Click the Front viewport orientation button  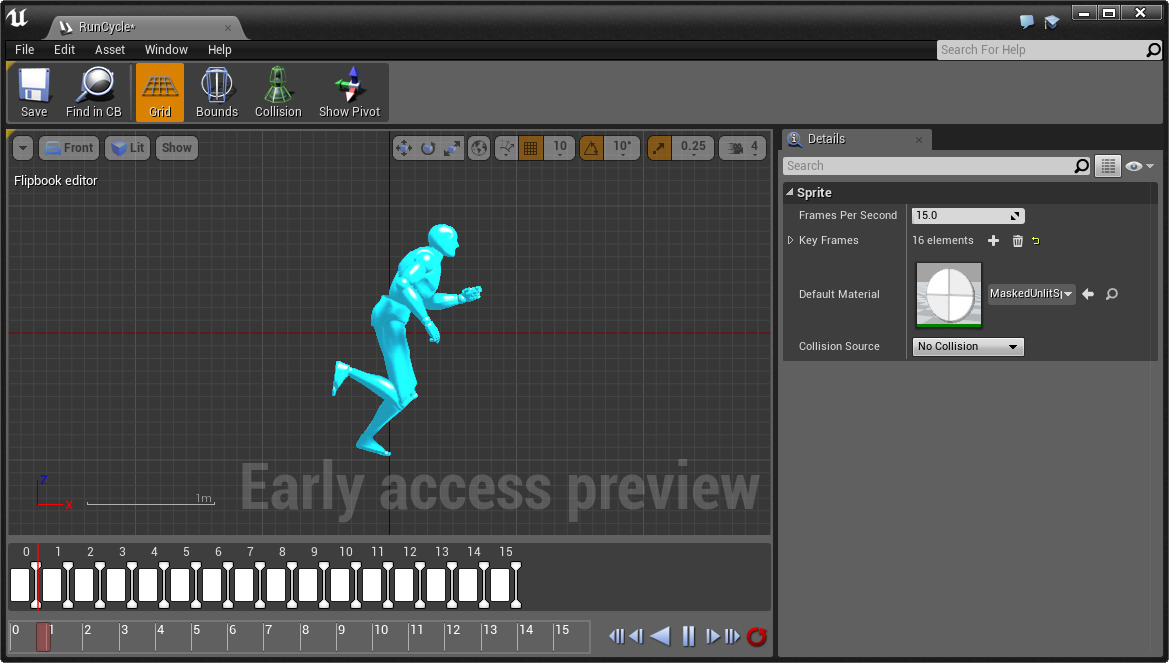click(68, 148)
